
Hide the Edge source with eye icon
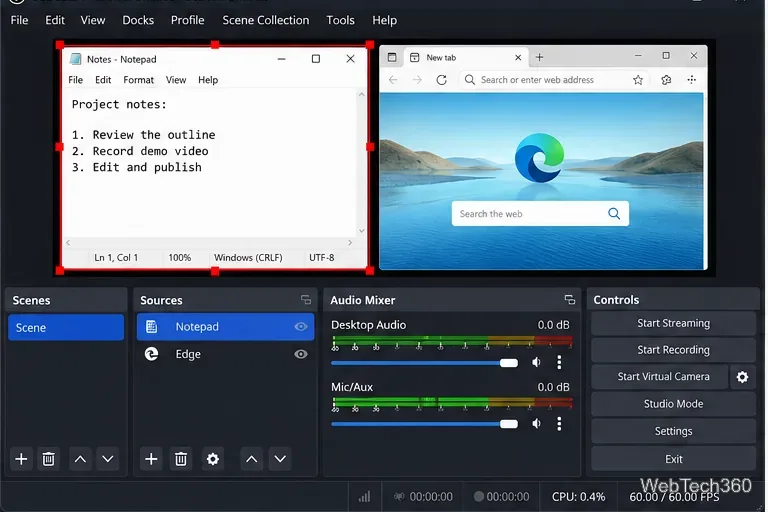click(x=301, y=354)
